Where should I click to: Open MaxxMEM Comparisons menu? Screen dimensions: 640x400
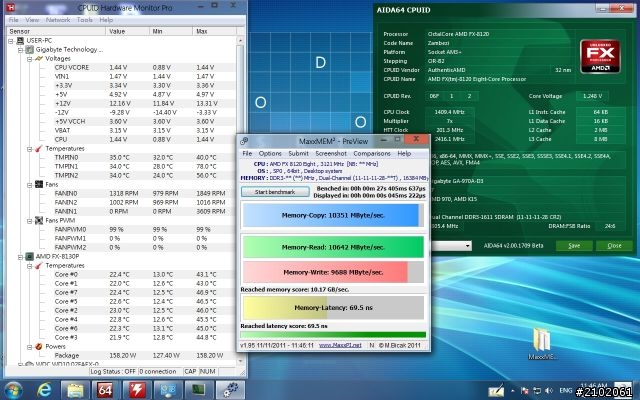pos(372,153)
